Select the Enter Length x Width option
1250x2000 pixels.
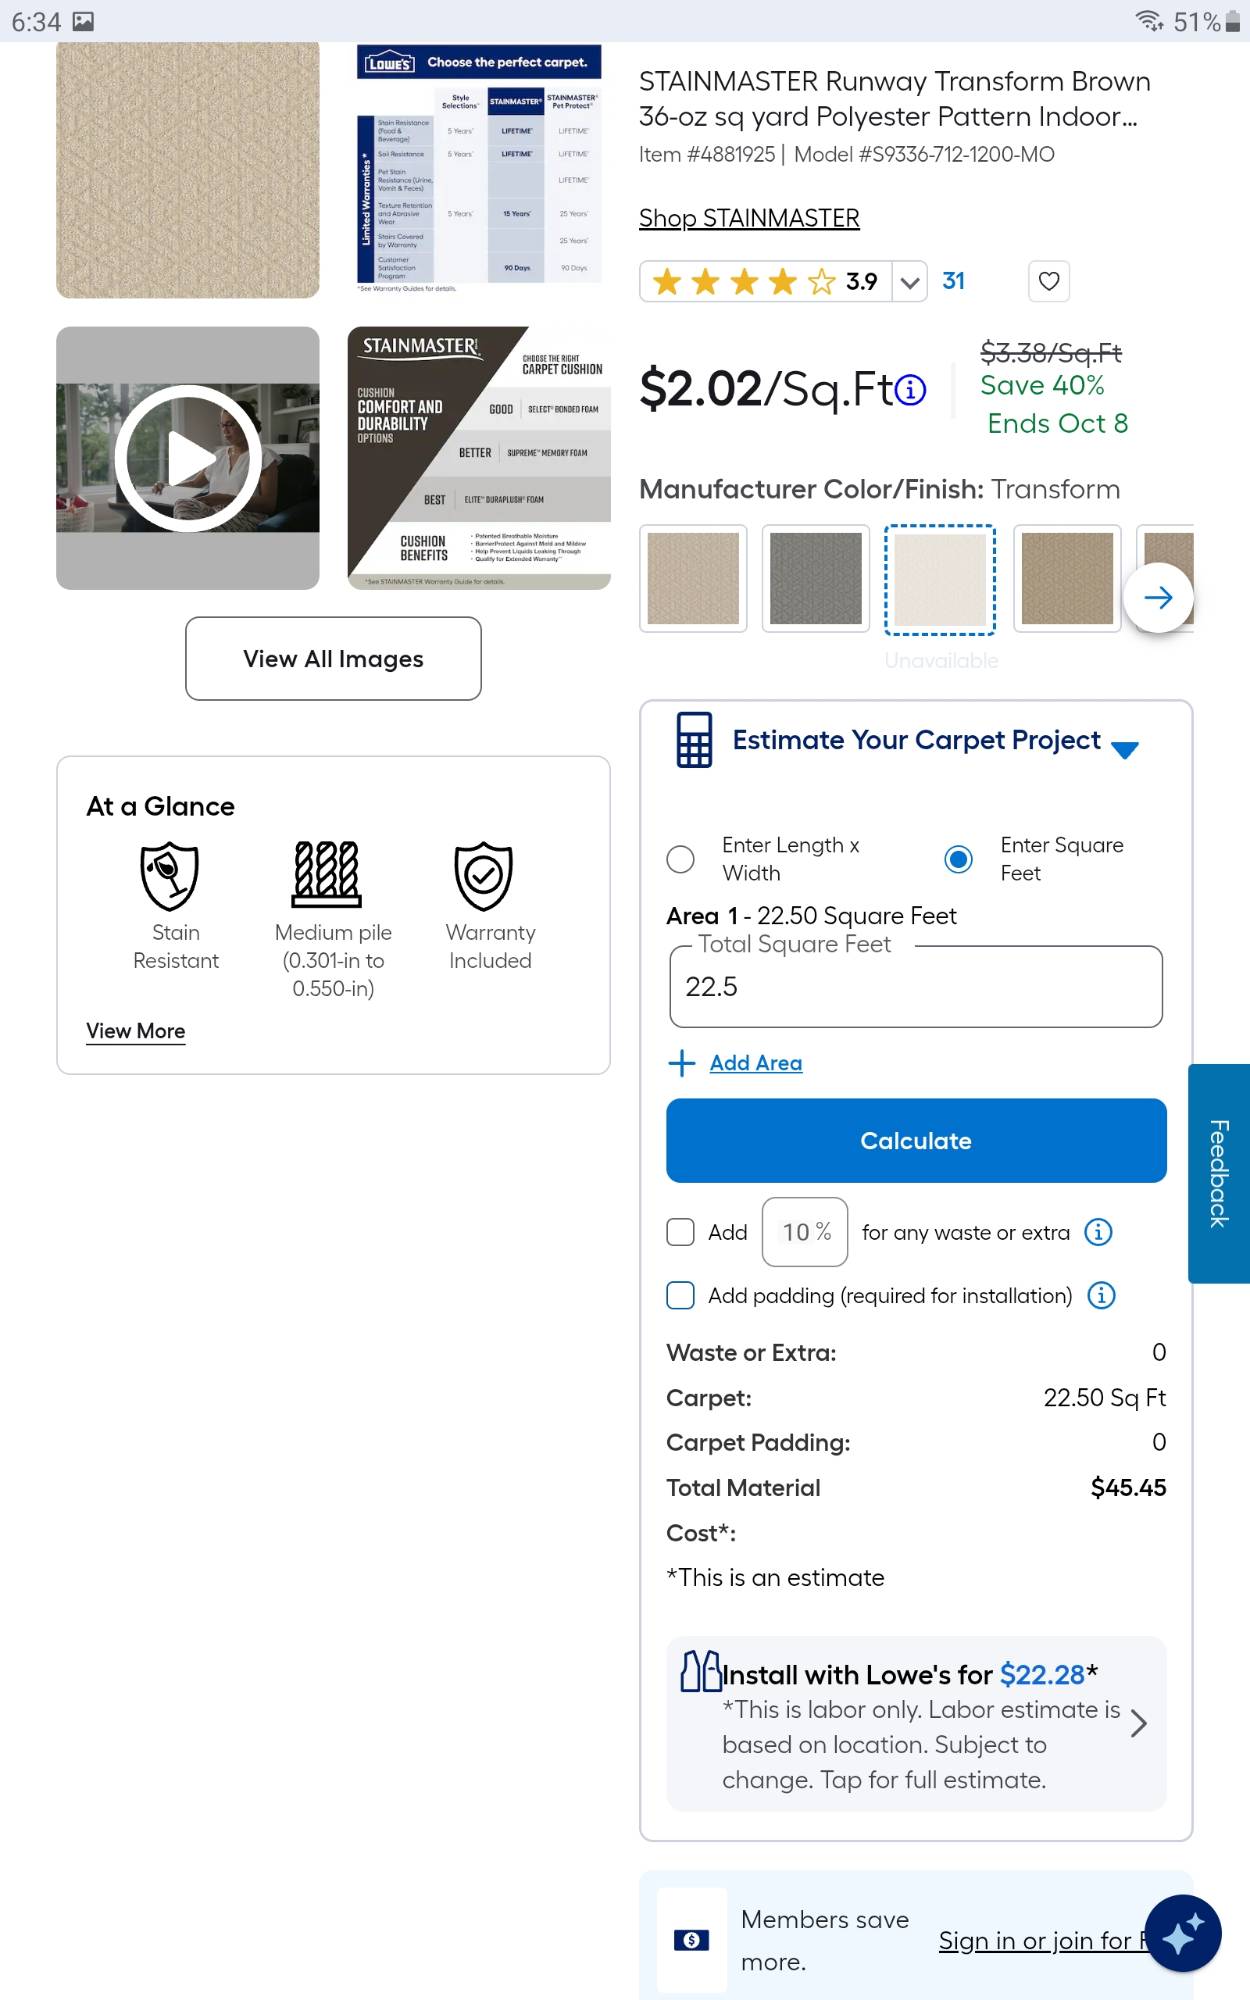680,859
